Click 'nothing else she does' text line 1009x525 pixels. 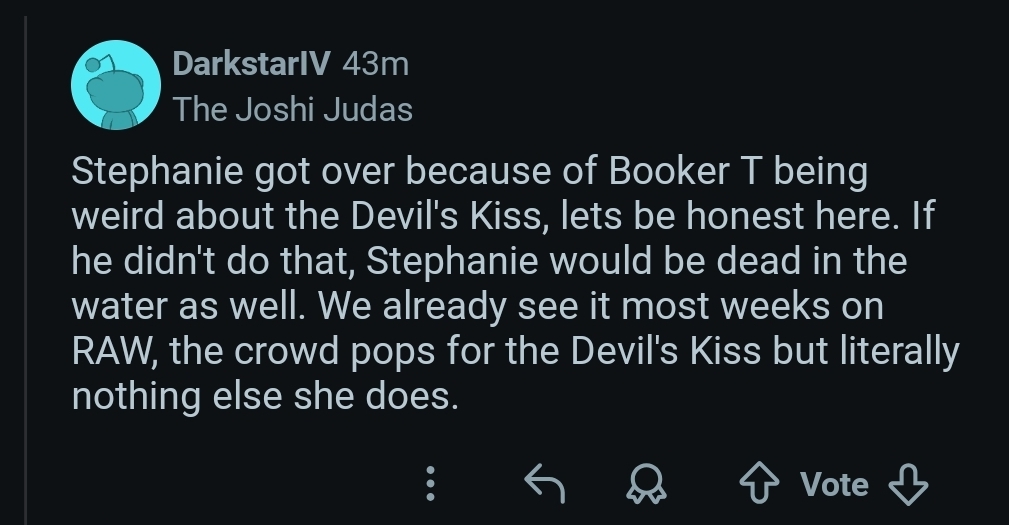[265, 396]
